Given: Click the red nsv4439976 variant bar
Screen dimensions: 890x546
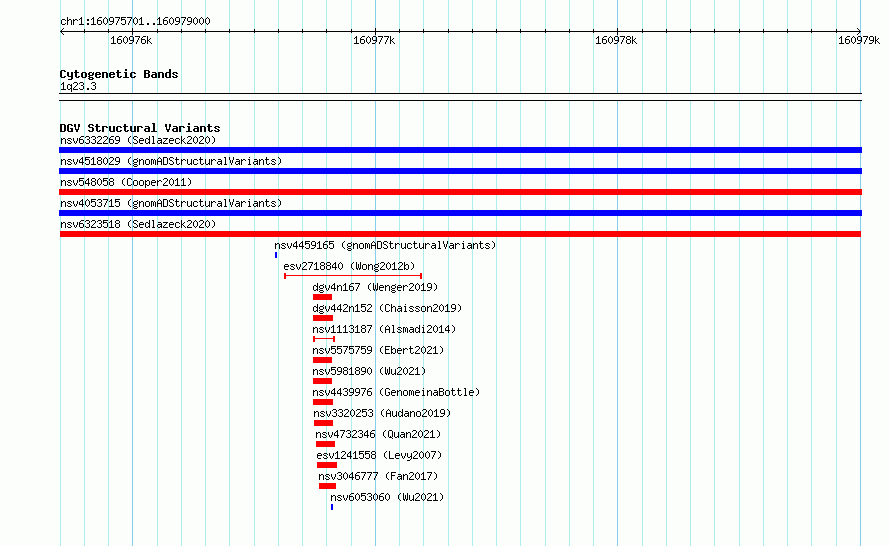Looking at the screenshot, I should click(323, 402).
